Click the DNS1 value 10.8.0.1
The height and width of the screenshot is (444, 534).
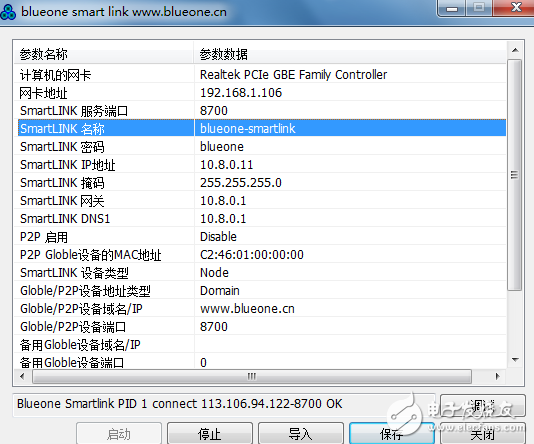pyautogui.click(x=223, y=219)
